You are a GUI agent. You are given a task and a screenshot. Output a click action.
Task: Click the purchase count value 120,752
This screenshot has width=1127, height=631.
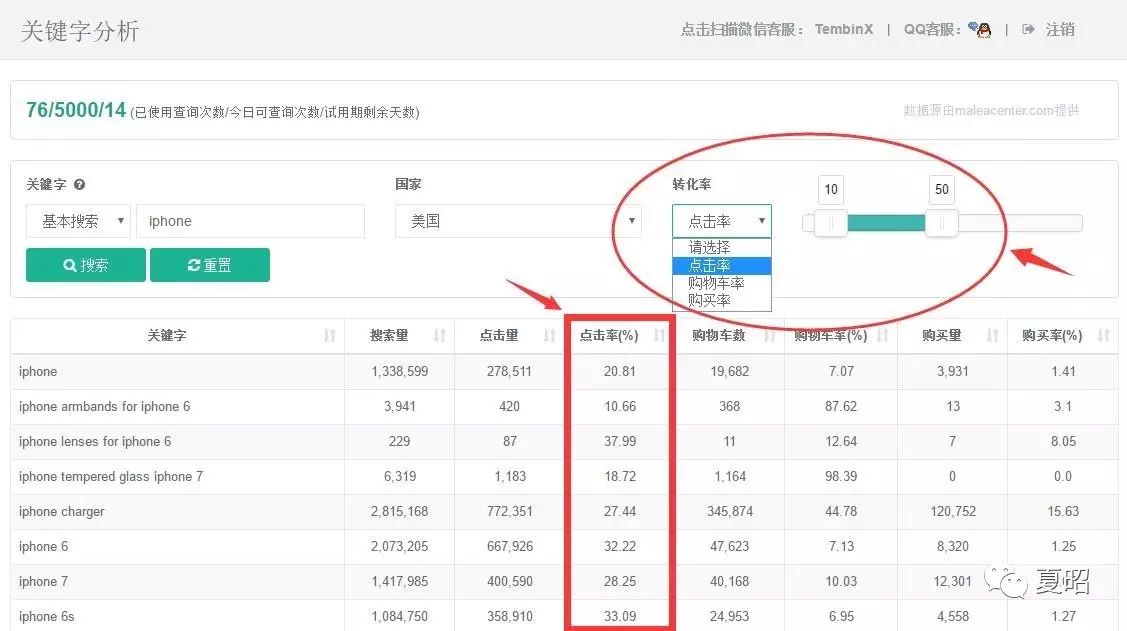[x=953, y=512]
